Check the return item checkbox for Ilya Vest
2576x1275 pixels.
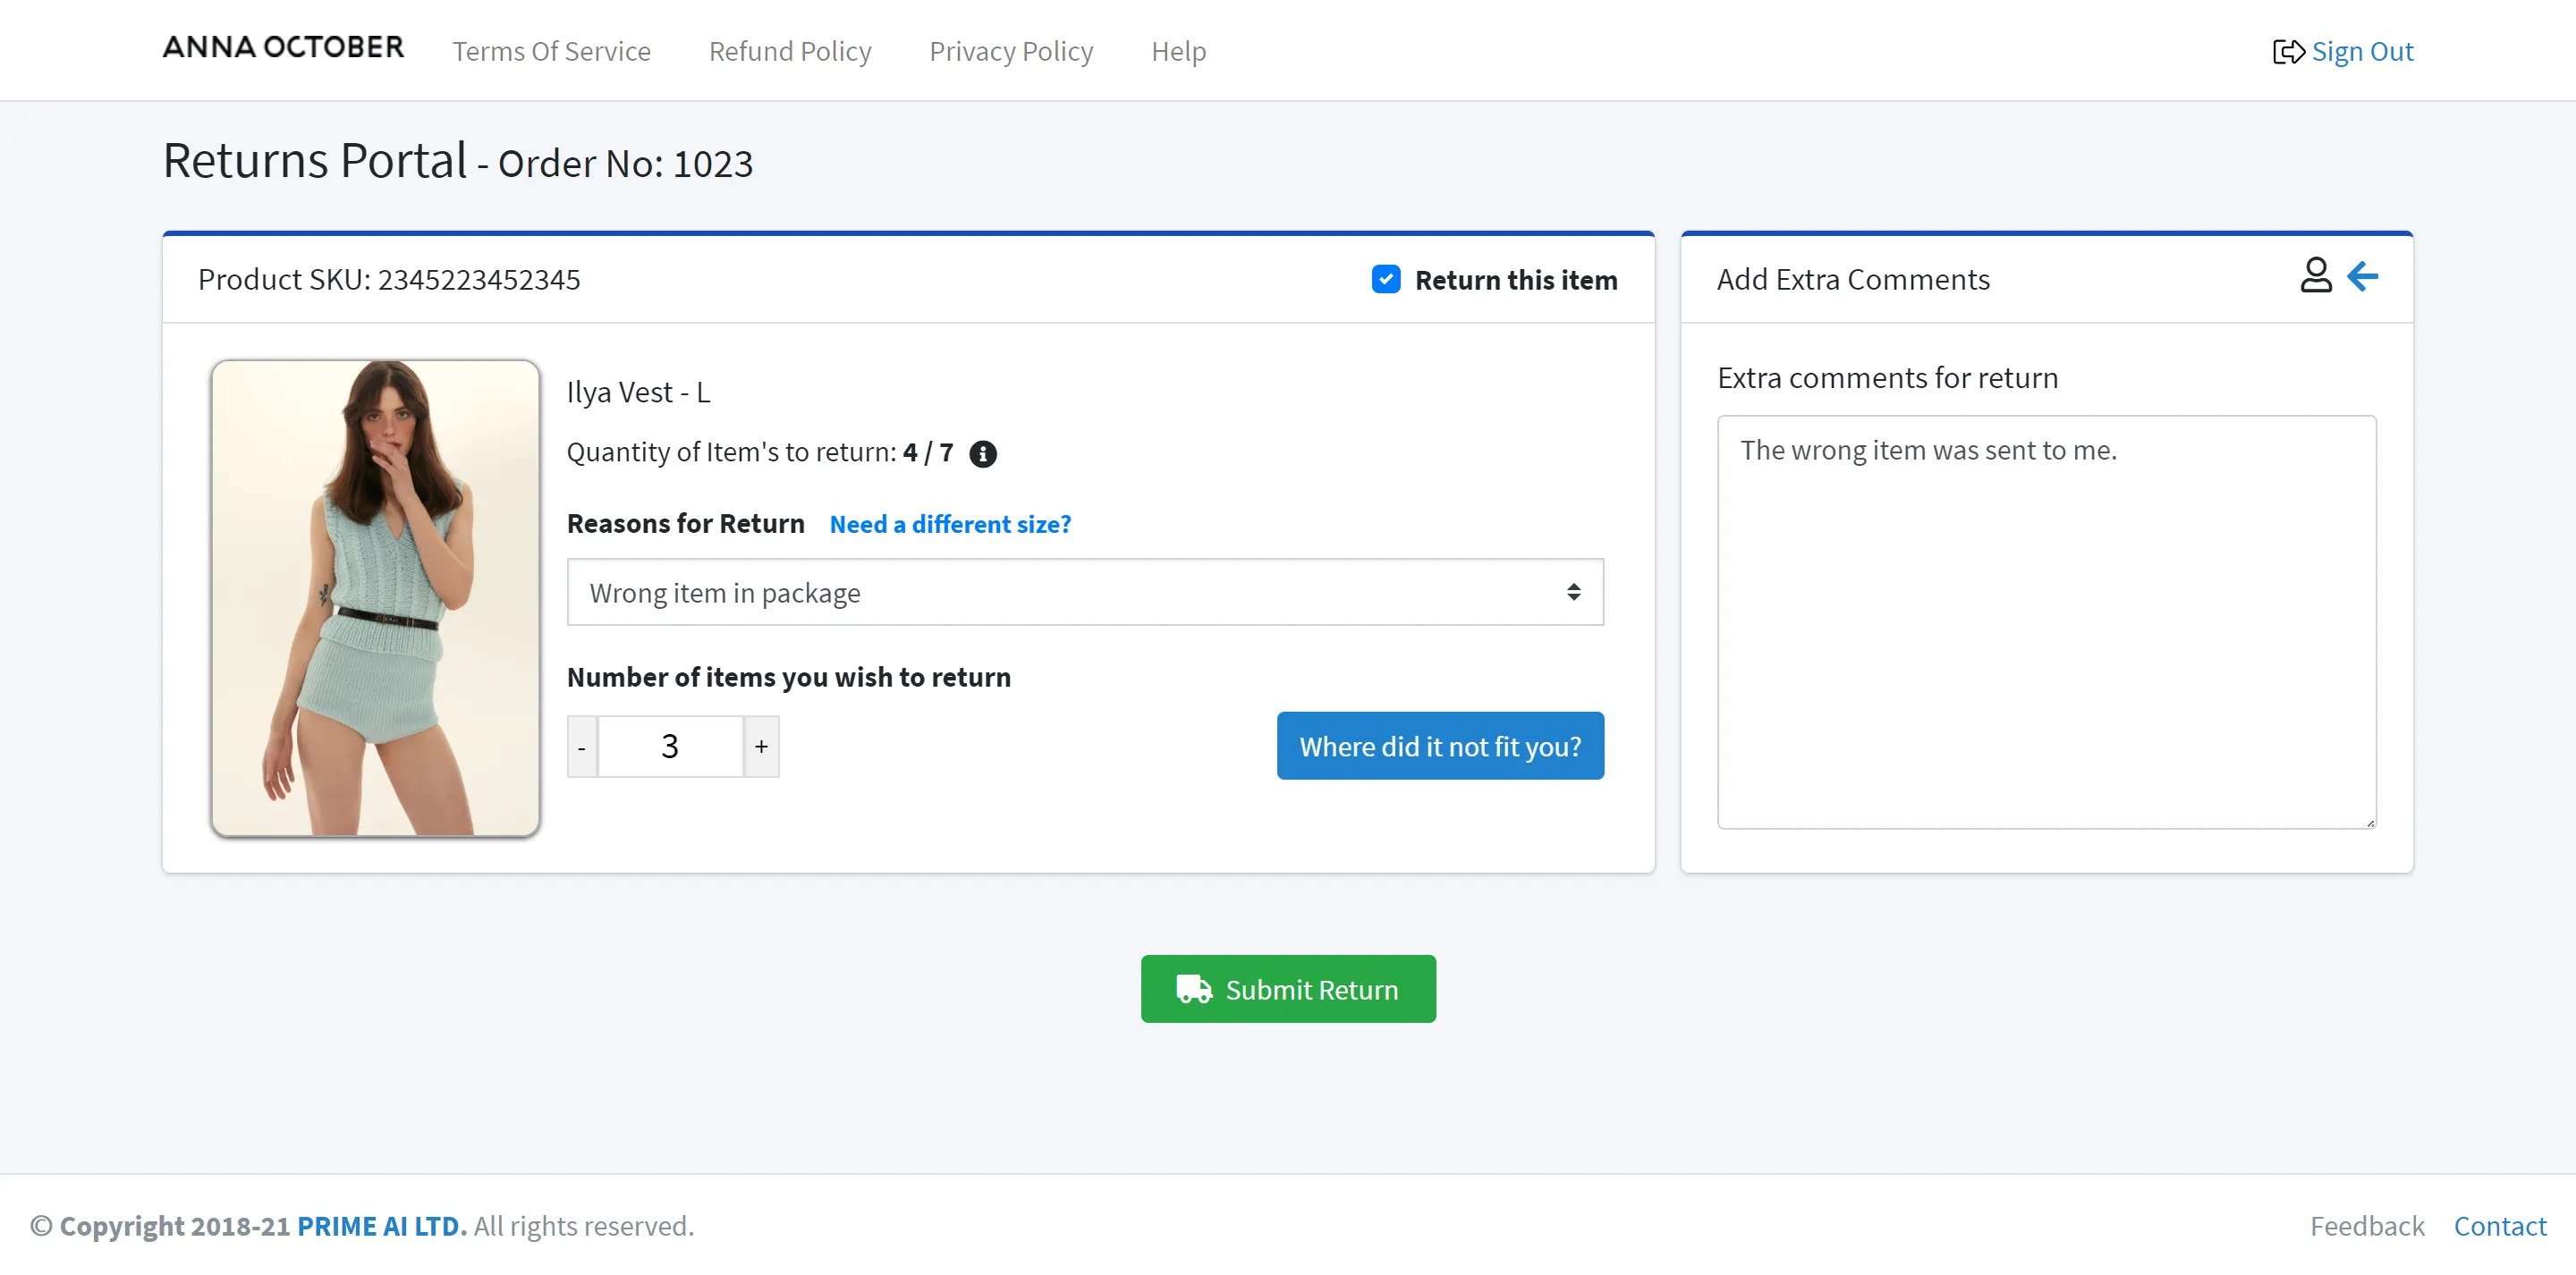(x=1385, y=278)
